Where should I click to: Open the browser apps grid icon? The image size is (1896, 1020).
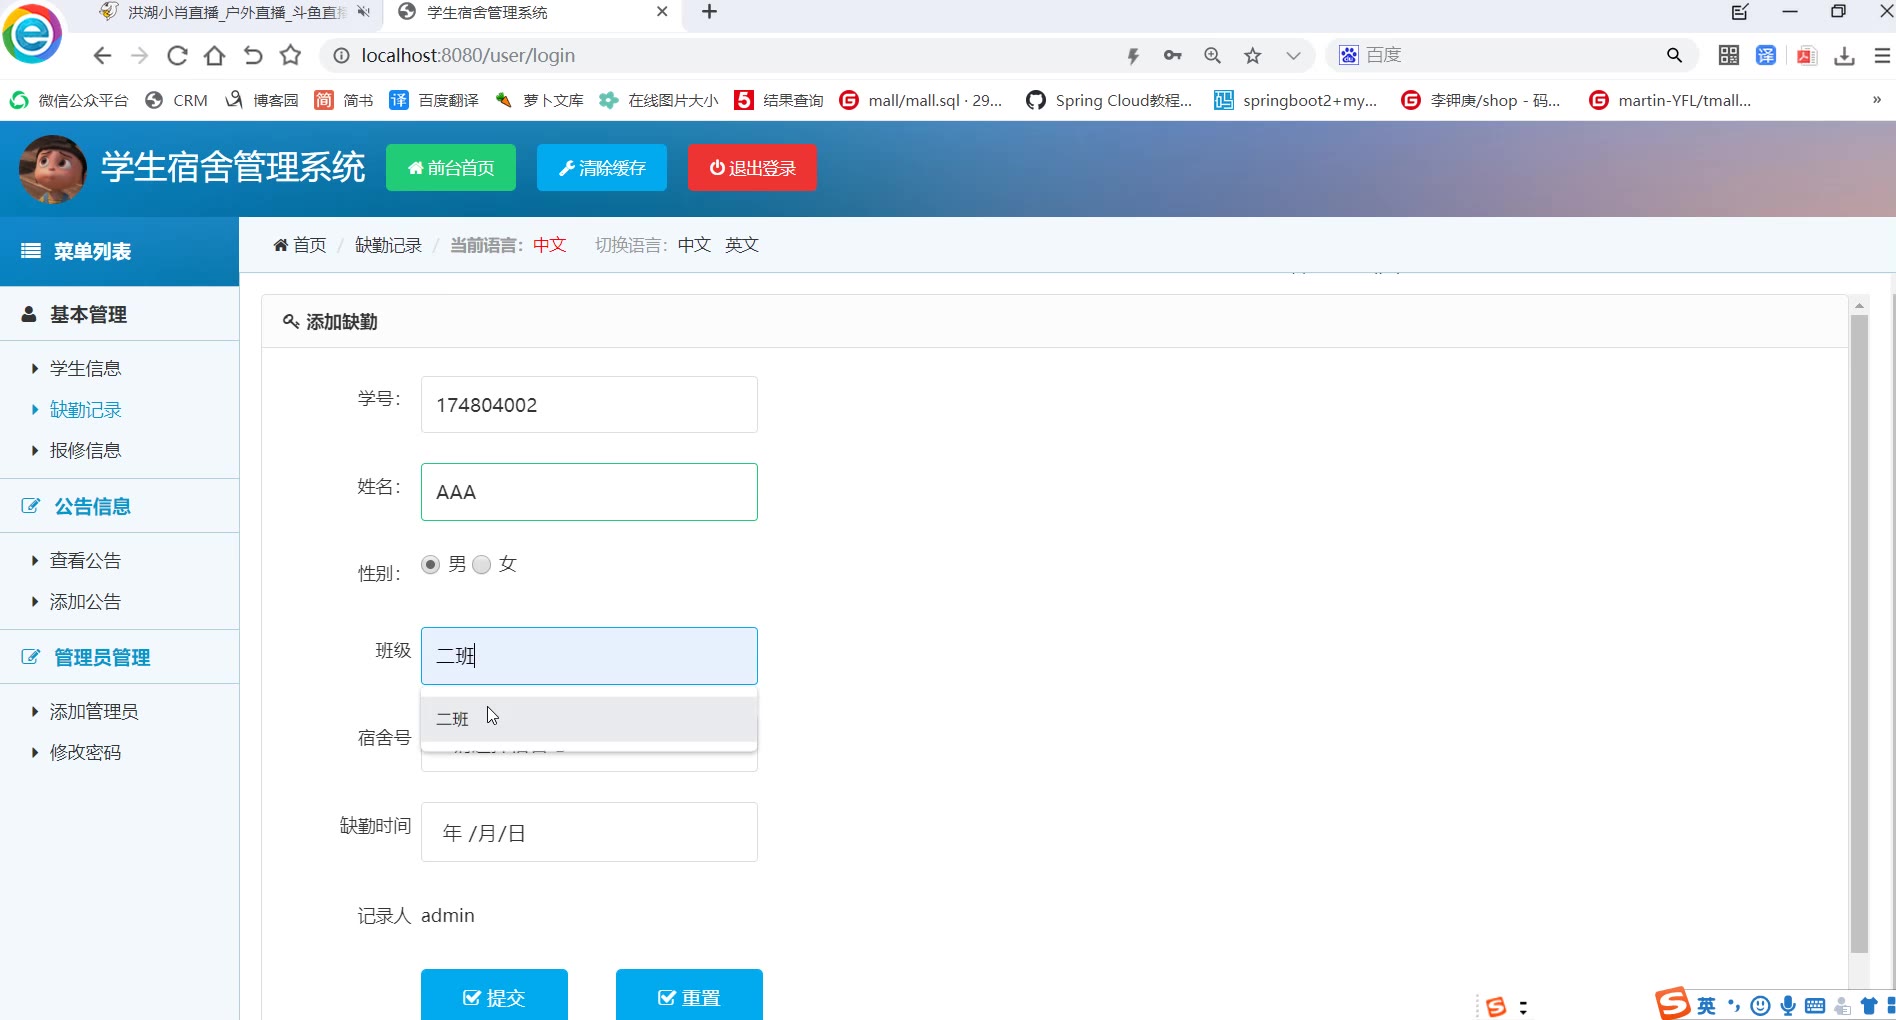(x=1729, y=56)
